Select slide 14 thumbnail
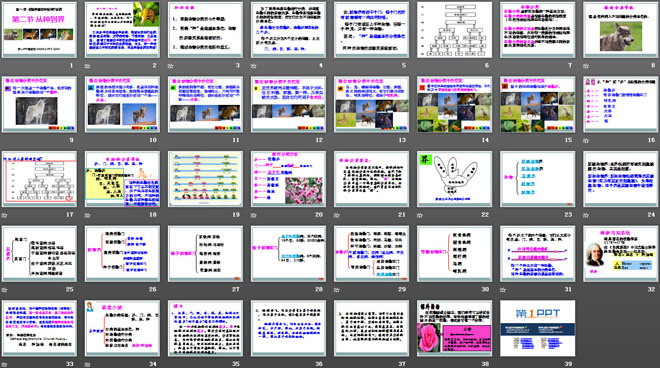 (455, 104)
